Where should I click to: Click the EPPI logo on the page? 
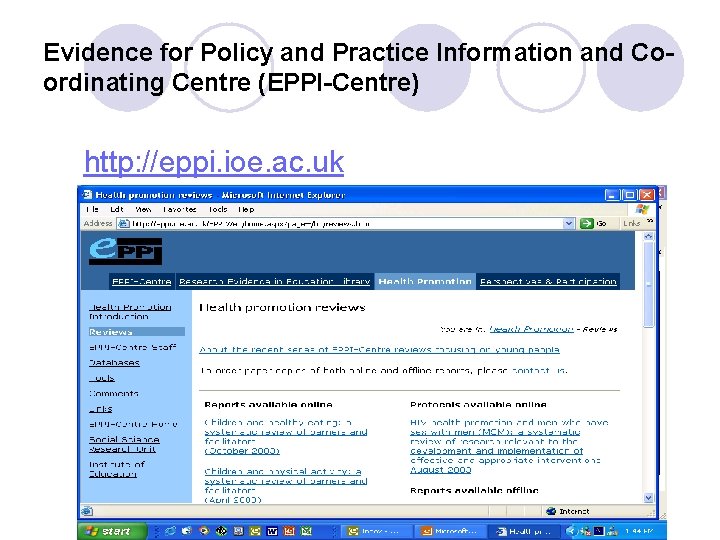(125, 251)
